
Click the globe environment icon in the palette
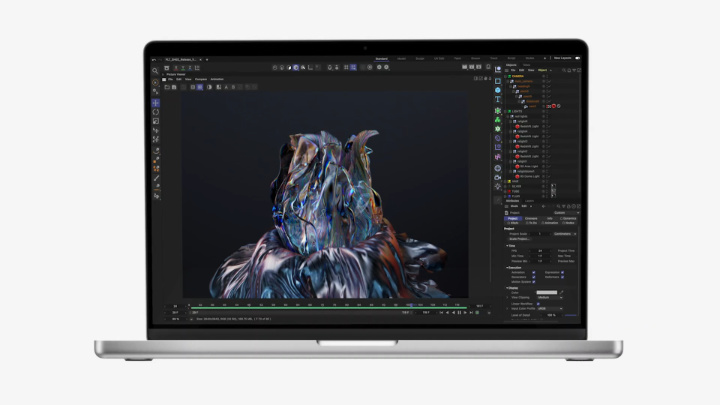pyautogui.click(x=498, y=168)
